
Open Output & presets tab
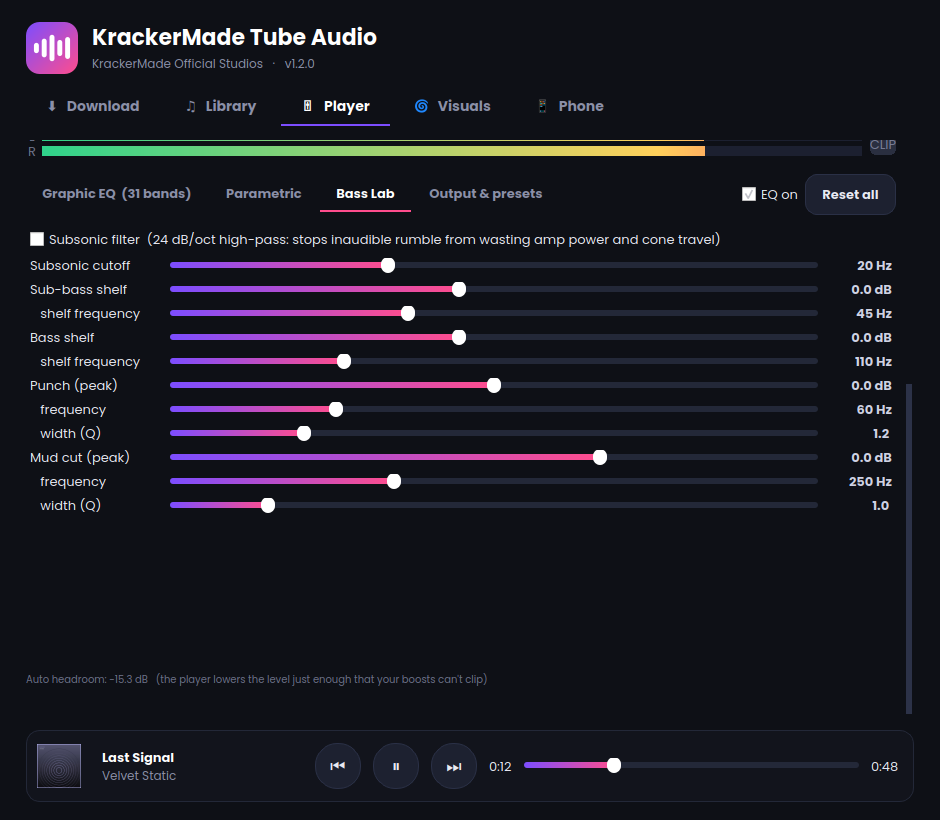486,194
